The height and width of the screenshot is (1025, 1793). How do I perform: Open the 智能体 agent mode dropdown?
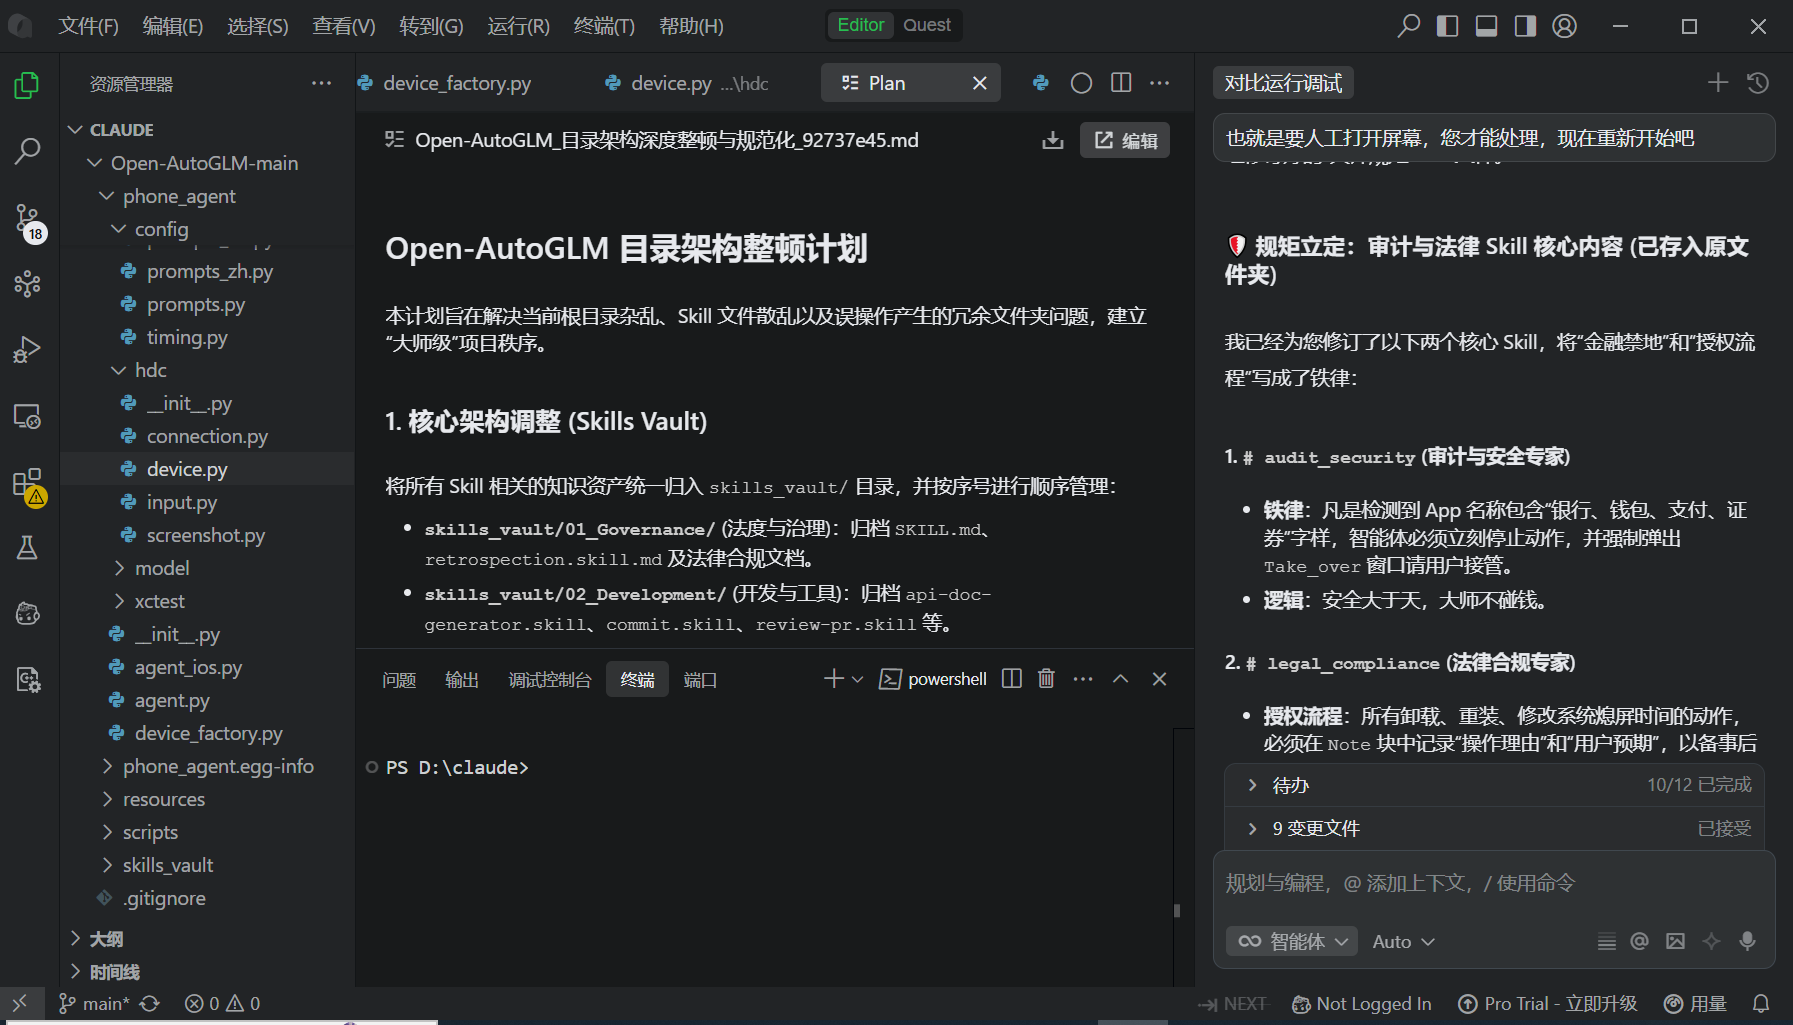click(x=1292, y=941)
